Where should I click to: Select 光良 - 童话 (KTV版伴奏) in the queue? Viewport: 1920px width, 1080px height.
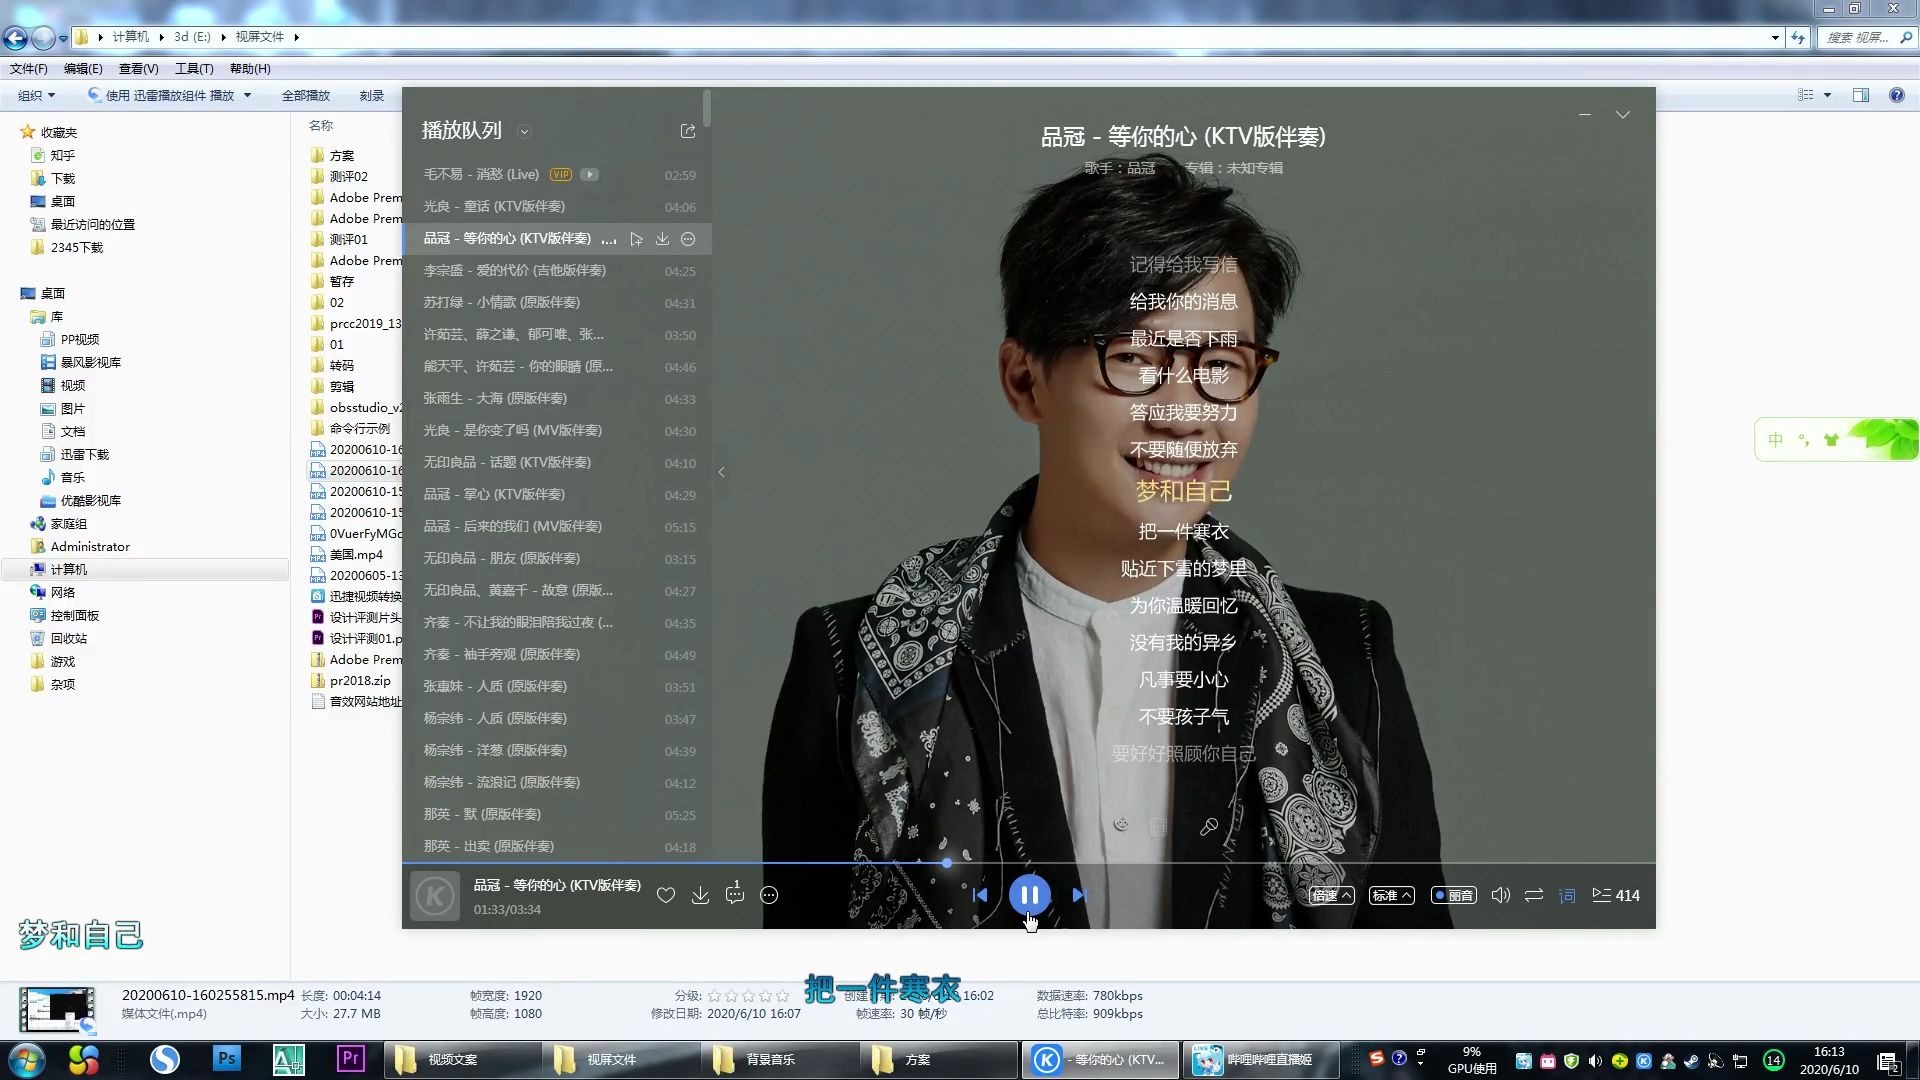[557, 206]
